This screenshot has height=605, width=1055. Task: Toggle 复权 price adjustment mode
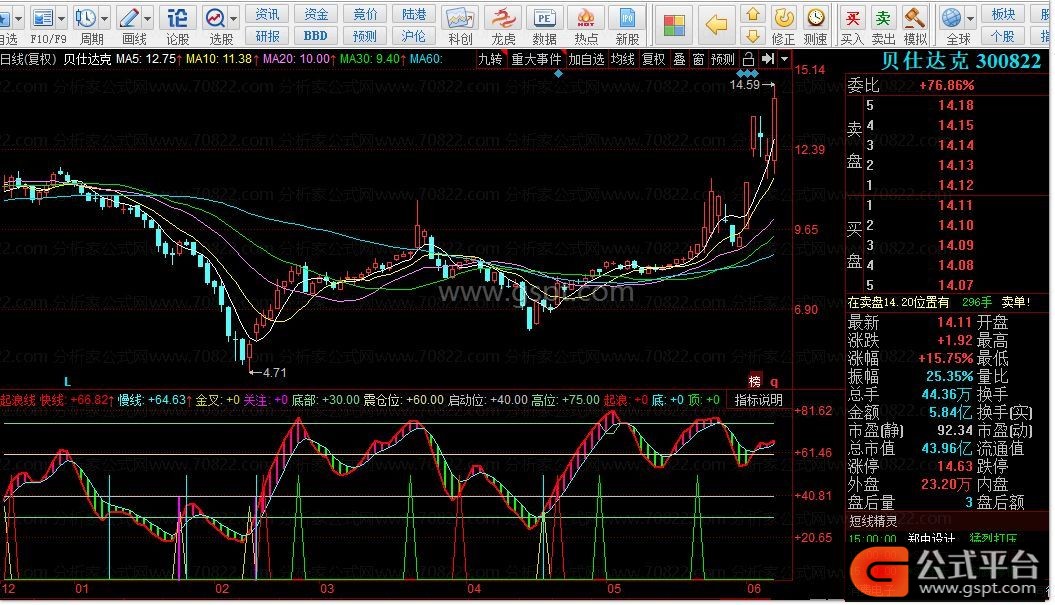click(653, 59)
